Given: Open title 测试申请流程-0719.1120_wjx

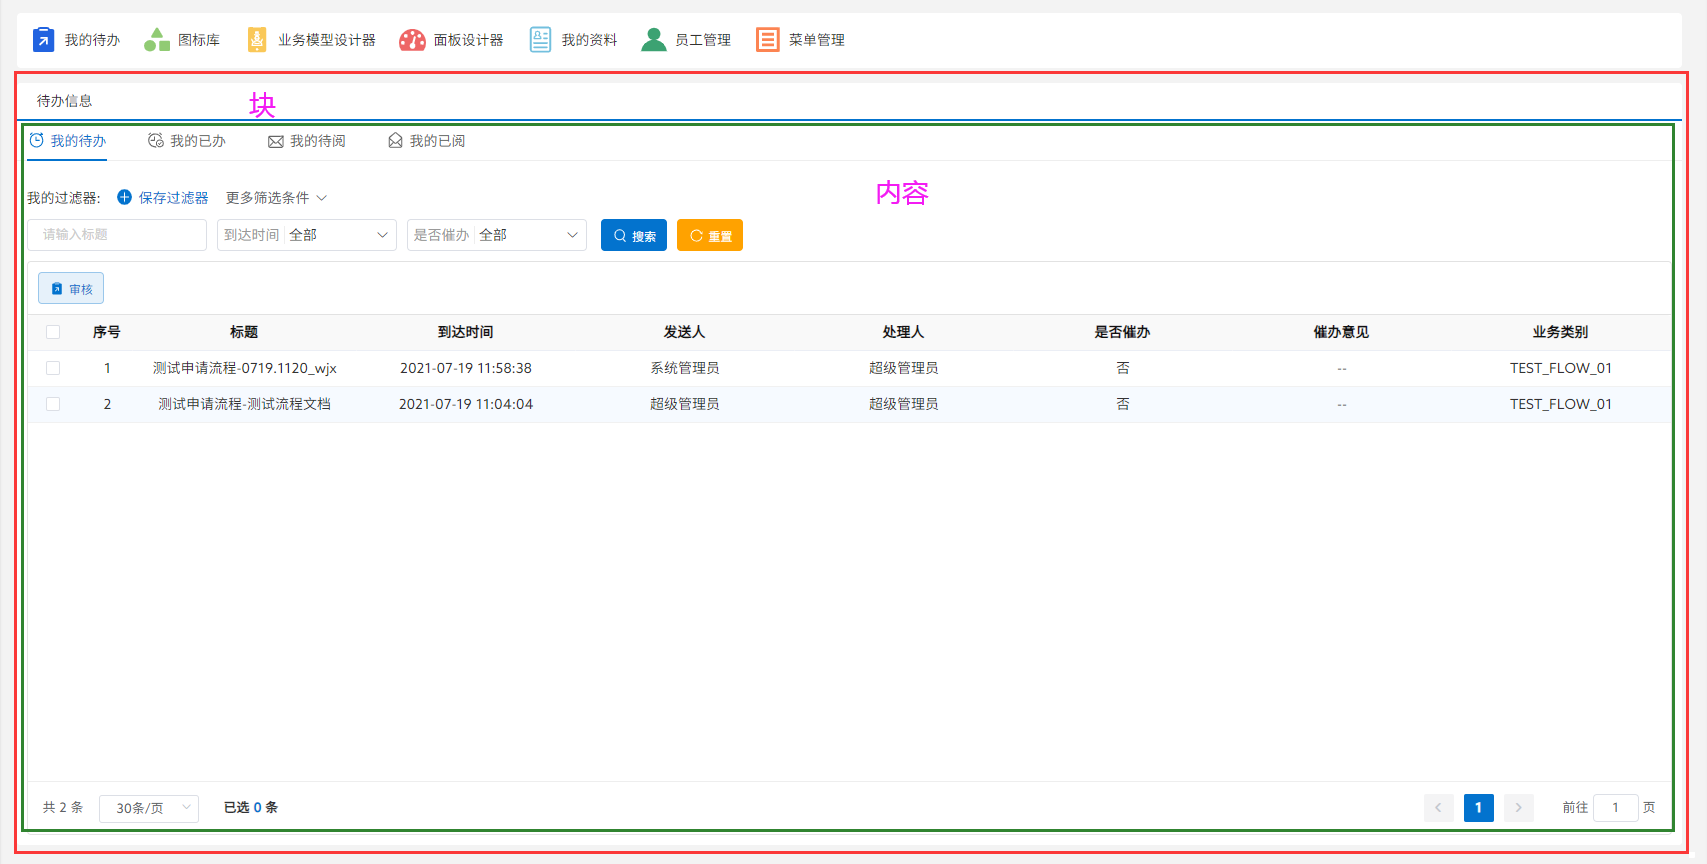Looking at the screenshot, I should pyautogui.click(x=245, y=368).
